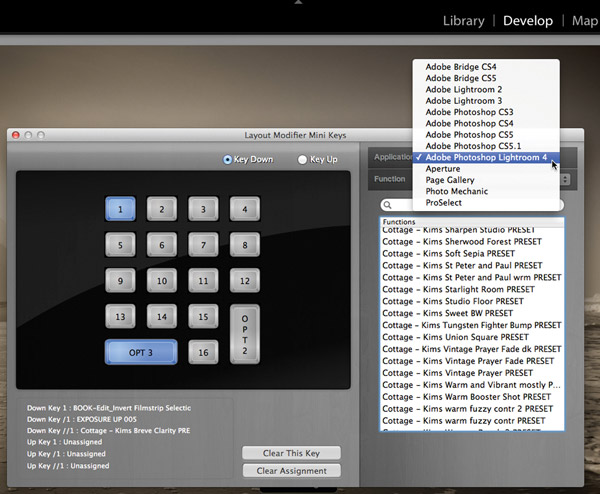
Task: Select Cottage - Kims Union Square PRESET
Action: pos(472,337)
